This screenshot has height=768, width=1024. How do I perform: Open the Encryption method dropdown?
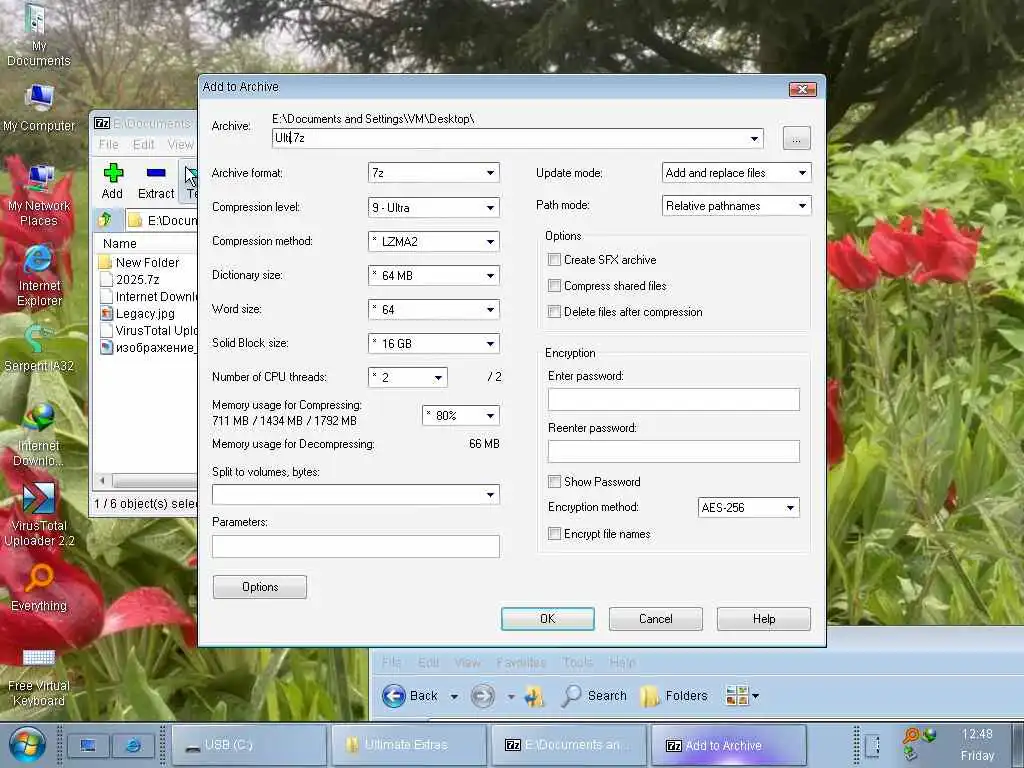point(748,507)
